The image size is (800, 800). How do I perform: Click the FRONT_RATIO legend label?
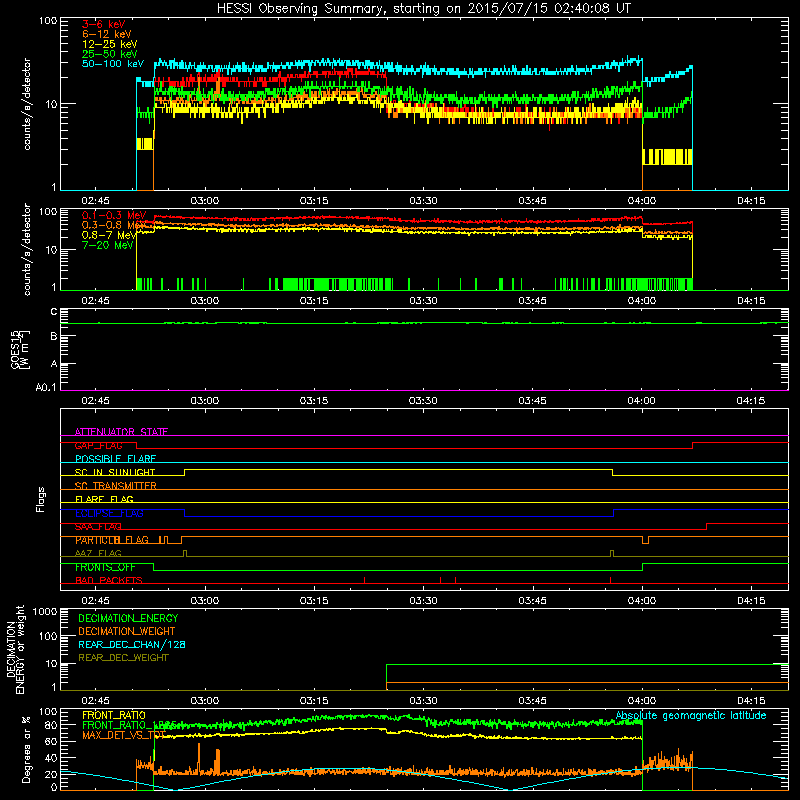114,715
